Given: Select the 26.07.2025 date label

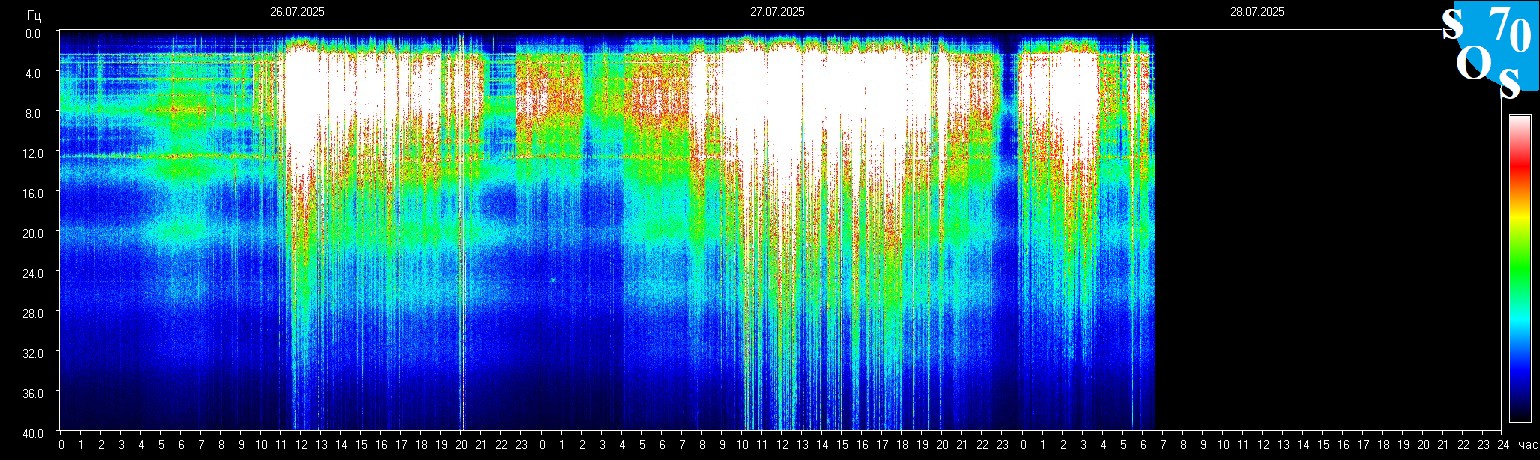Looking at the screenshot, I should click(297, 12).
